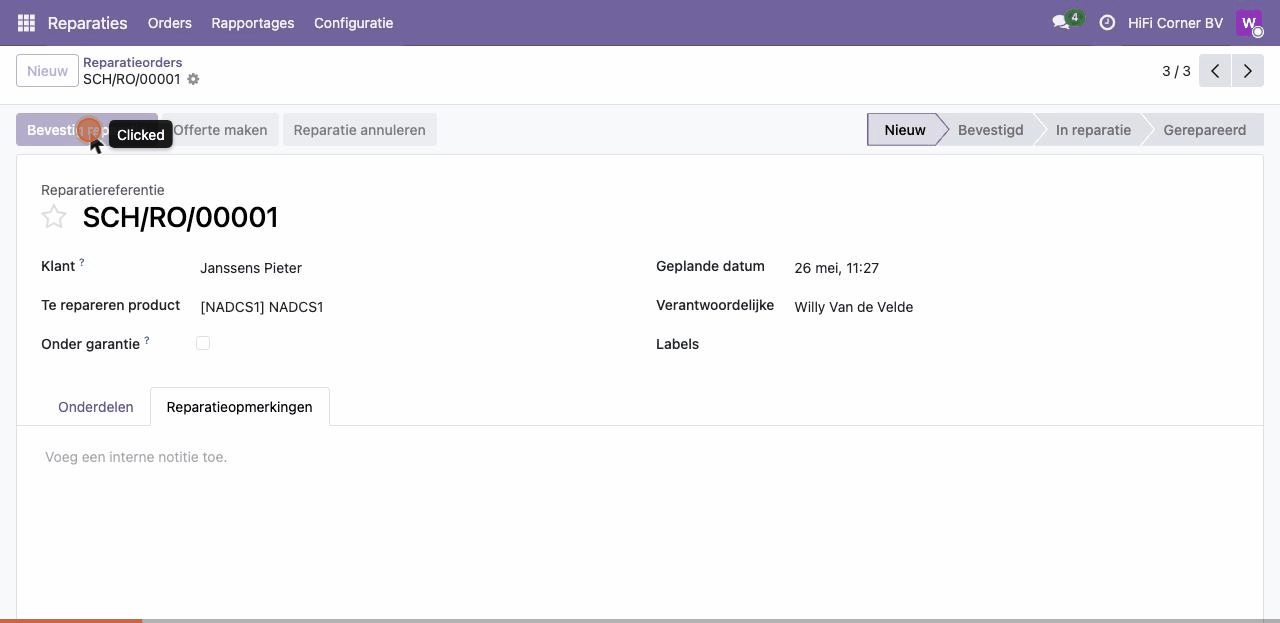
Task: Open the apps grid menu icon
Action: click(26, 22)
